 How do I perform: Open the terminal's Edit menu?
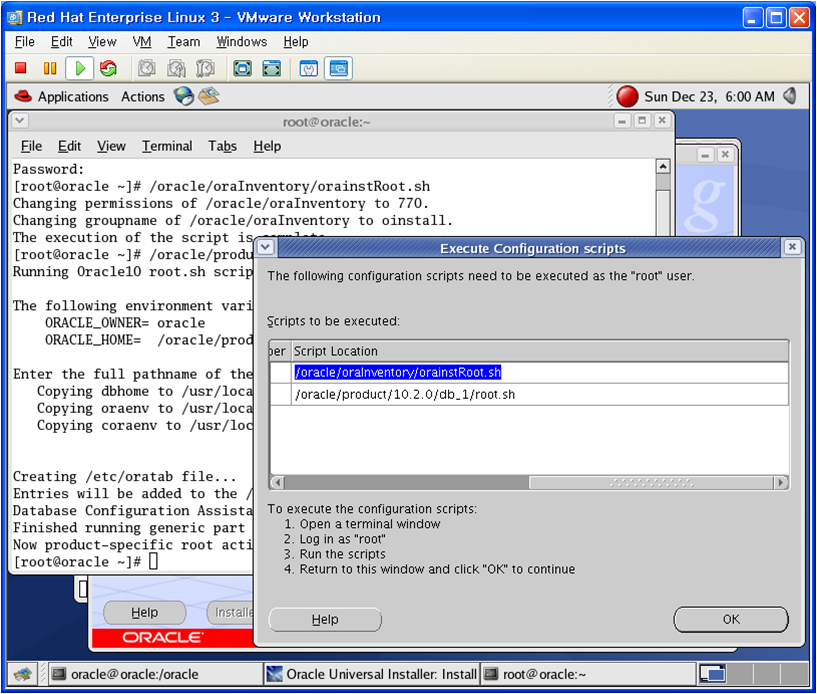[x=69, y=146]
